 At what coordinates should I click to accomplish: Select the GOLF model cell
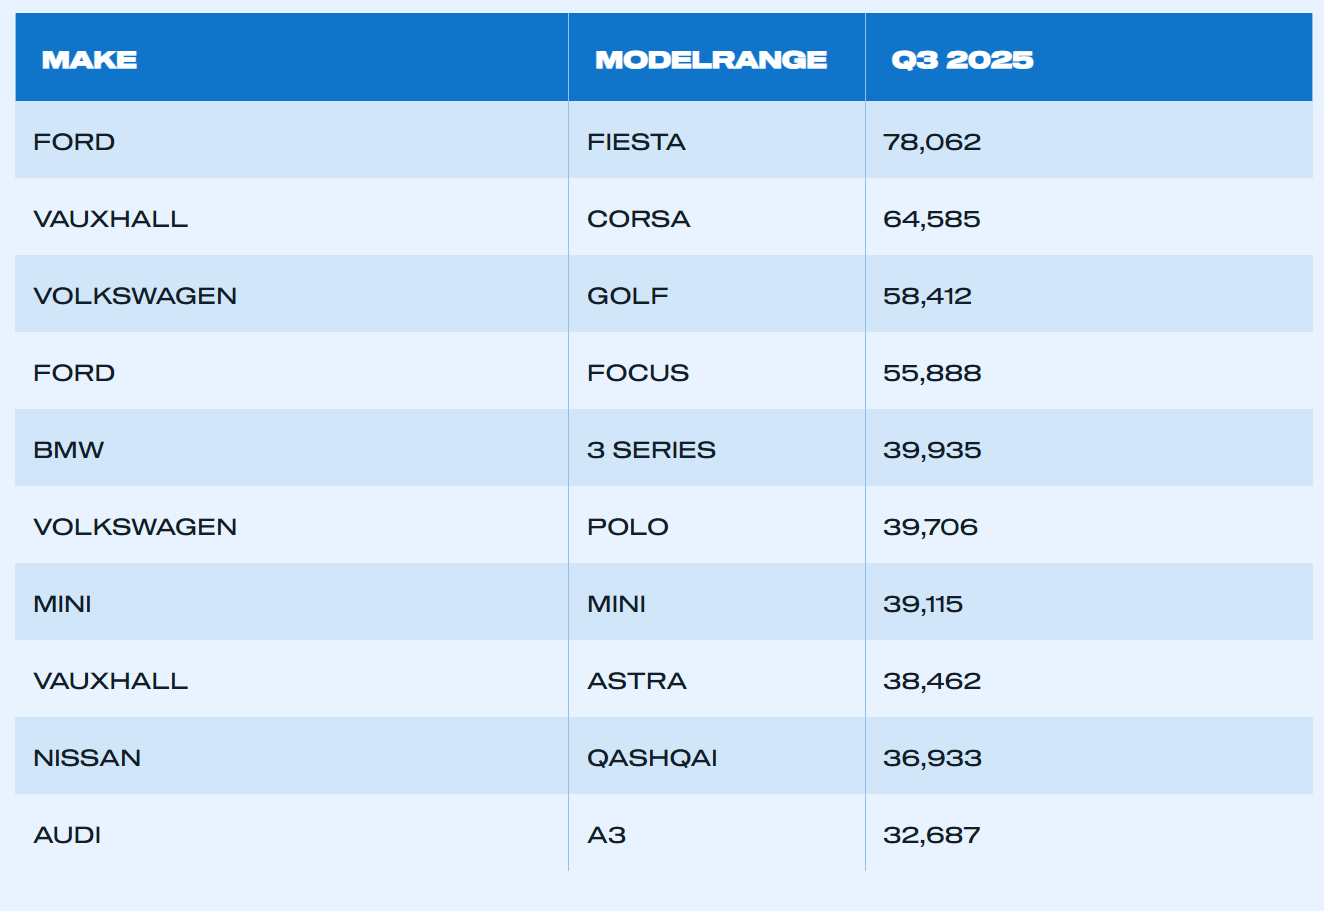click(x=627, y=296)
